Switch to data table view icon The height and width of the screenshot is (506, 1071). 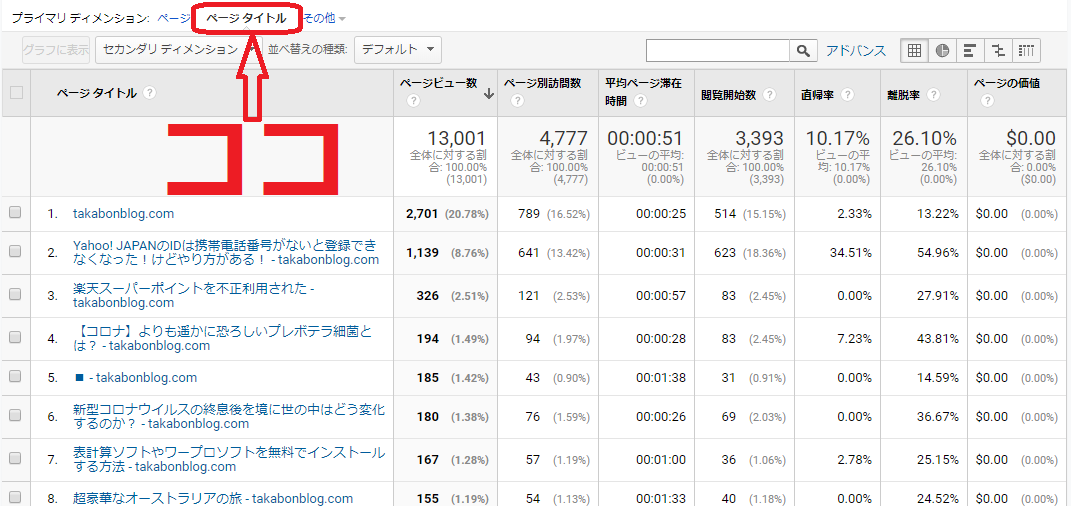pyautogui.click(x=915, y=50)
